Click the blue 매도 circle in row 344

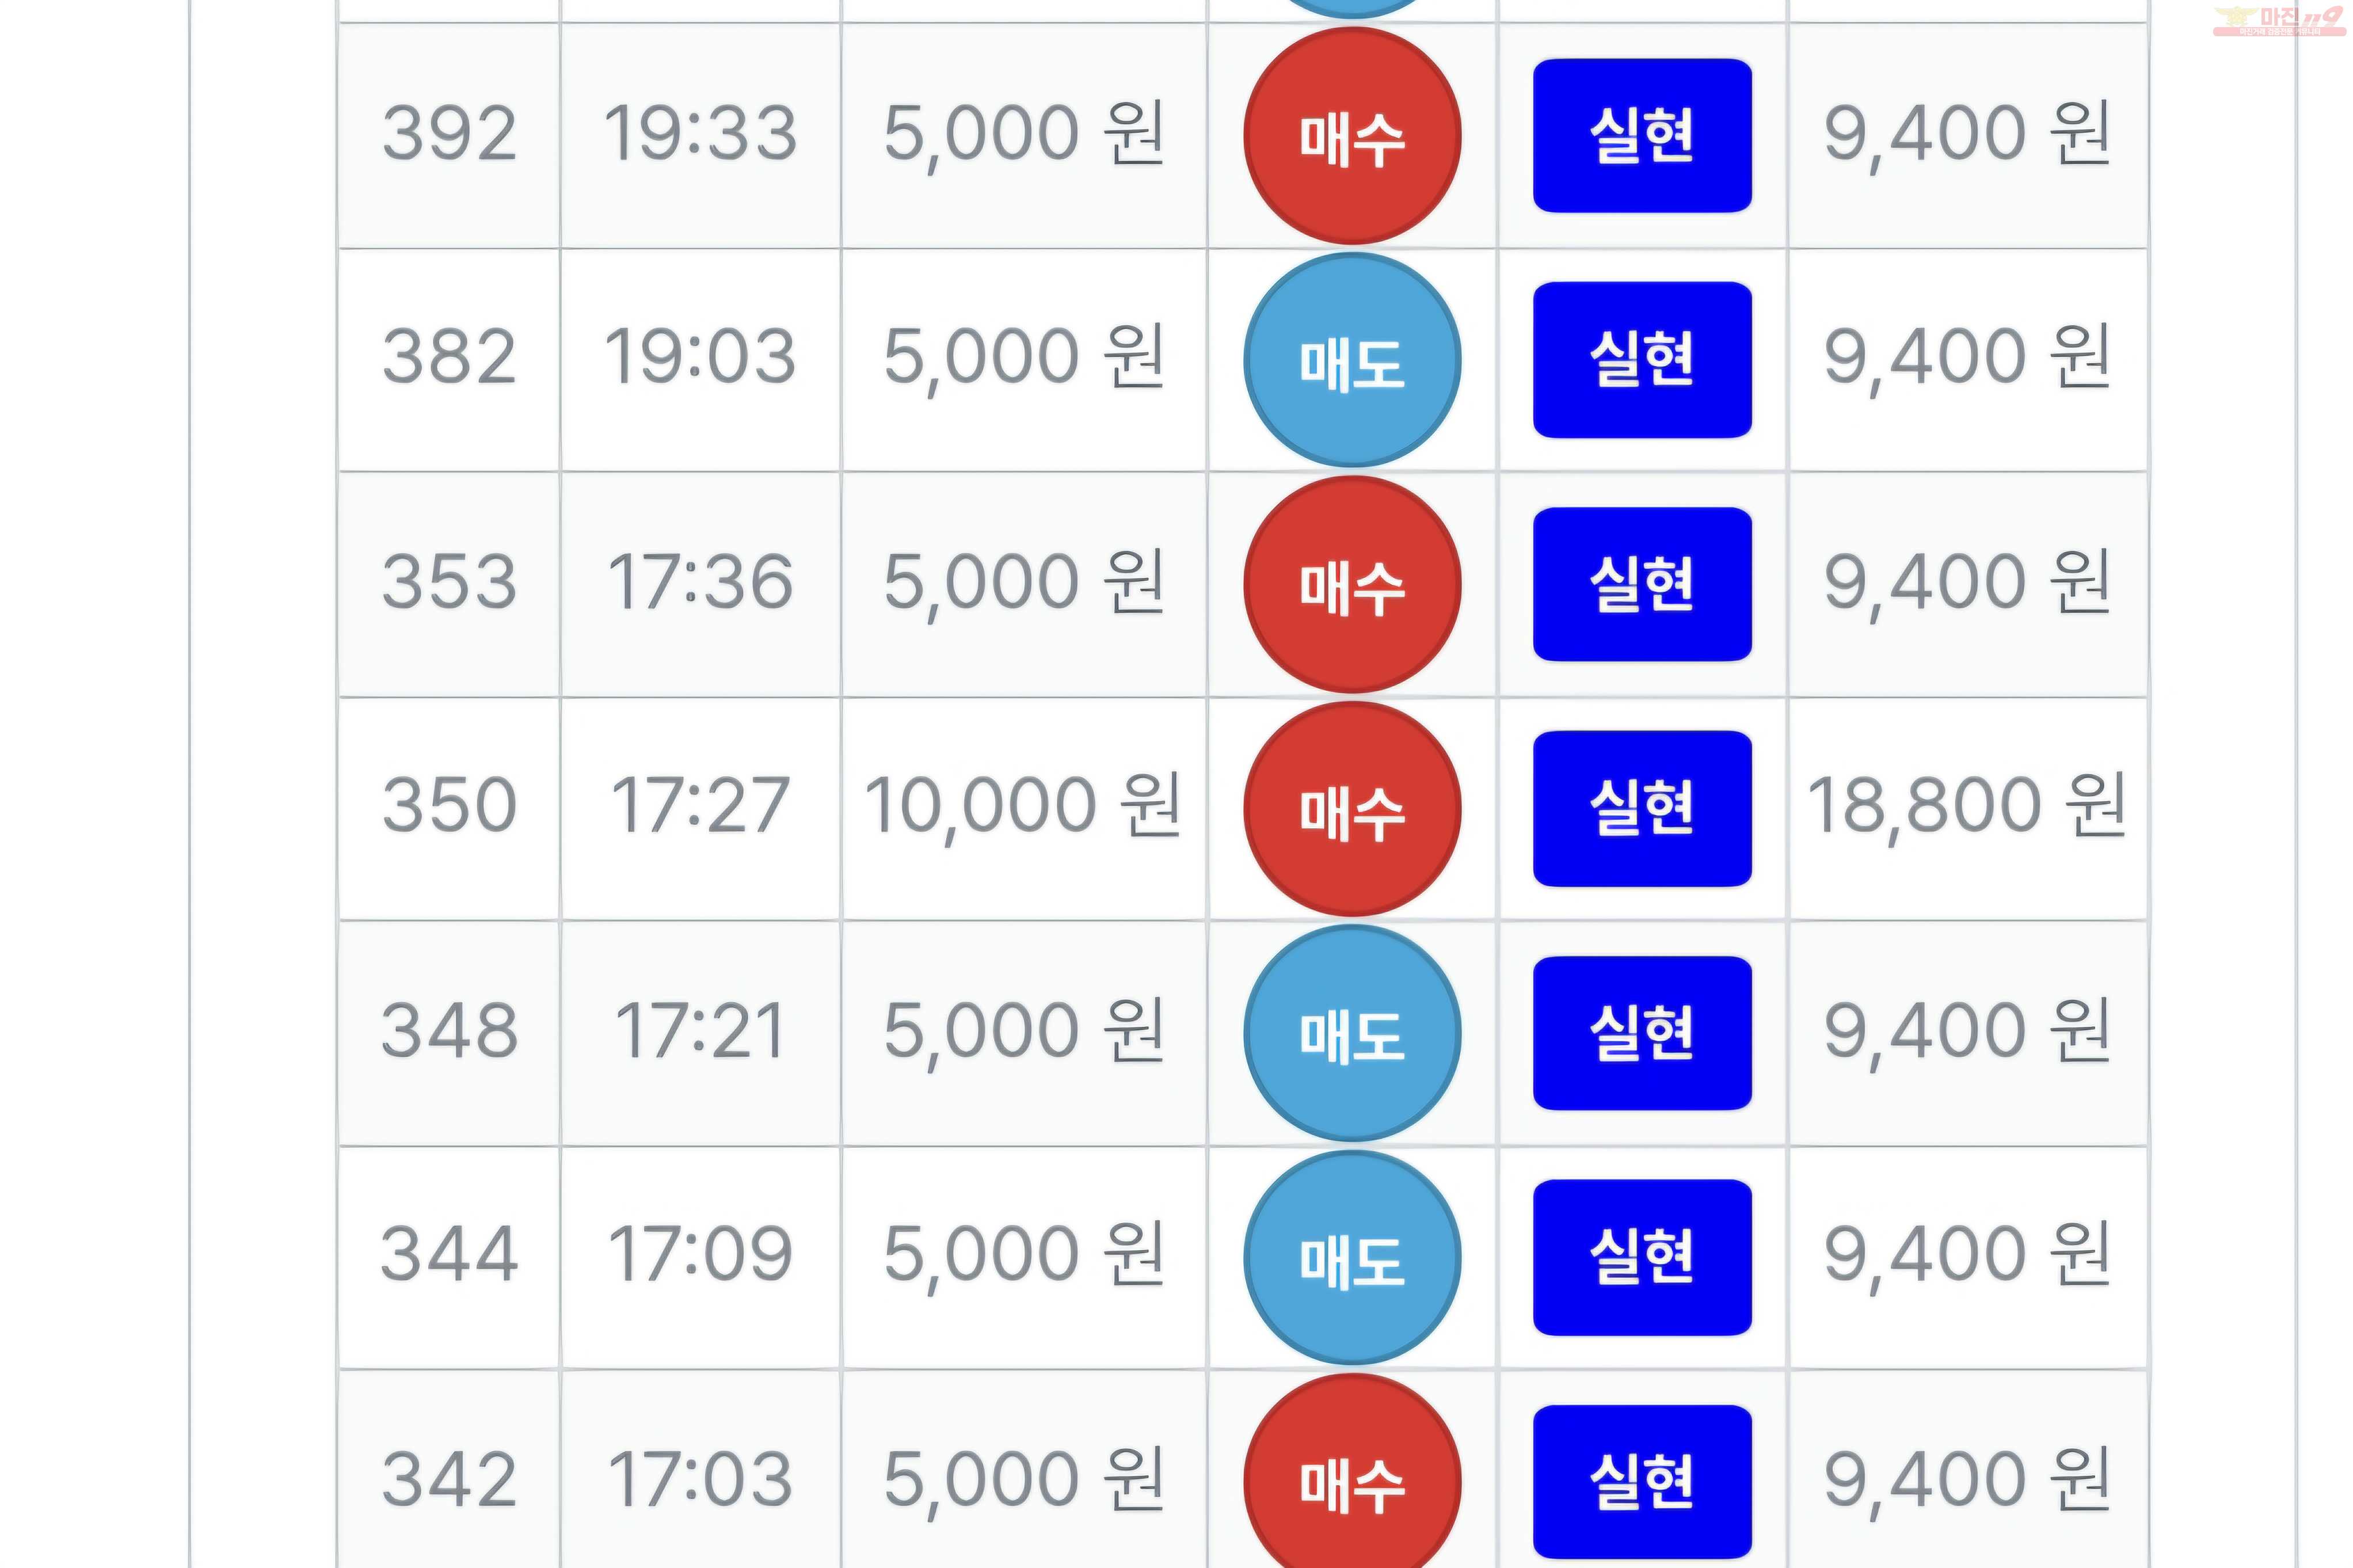click(1352, 1257)
